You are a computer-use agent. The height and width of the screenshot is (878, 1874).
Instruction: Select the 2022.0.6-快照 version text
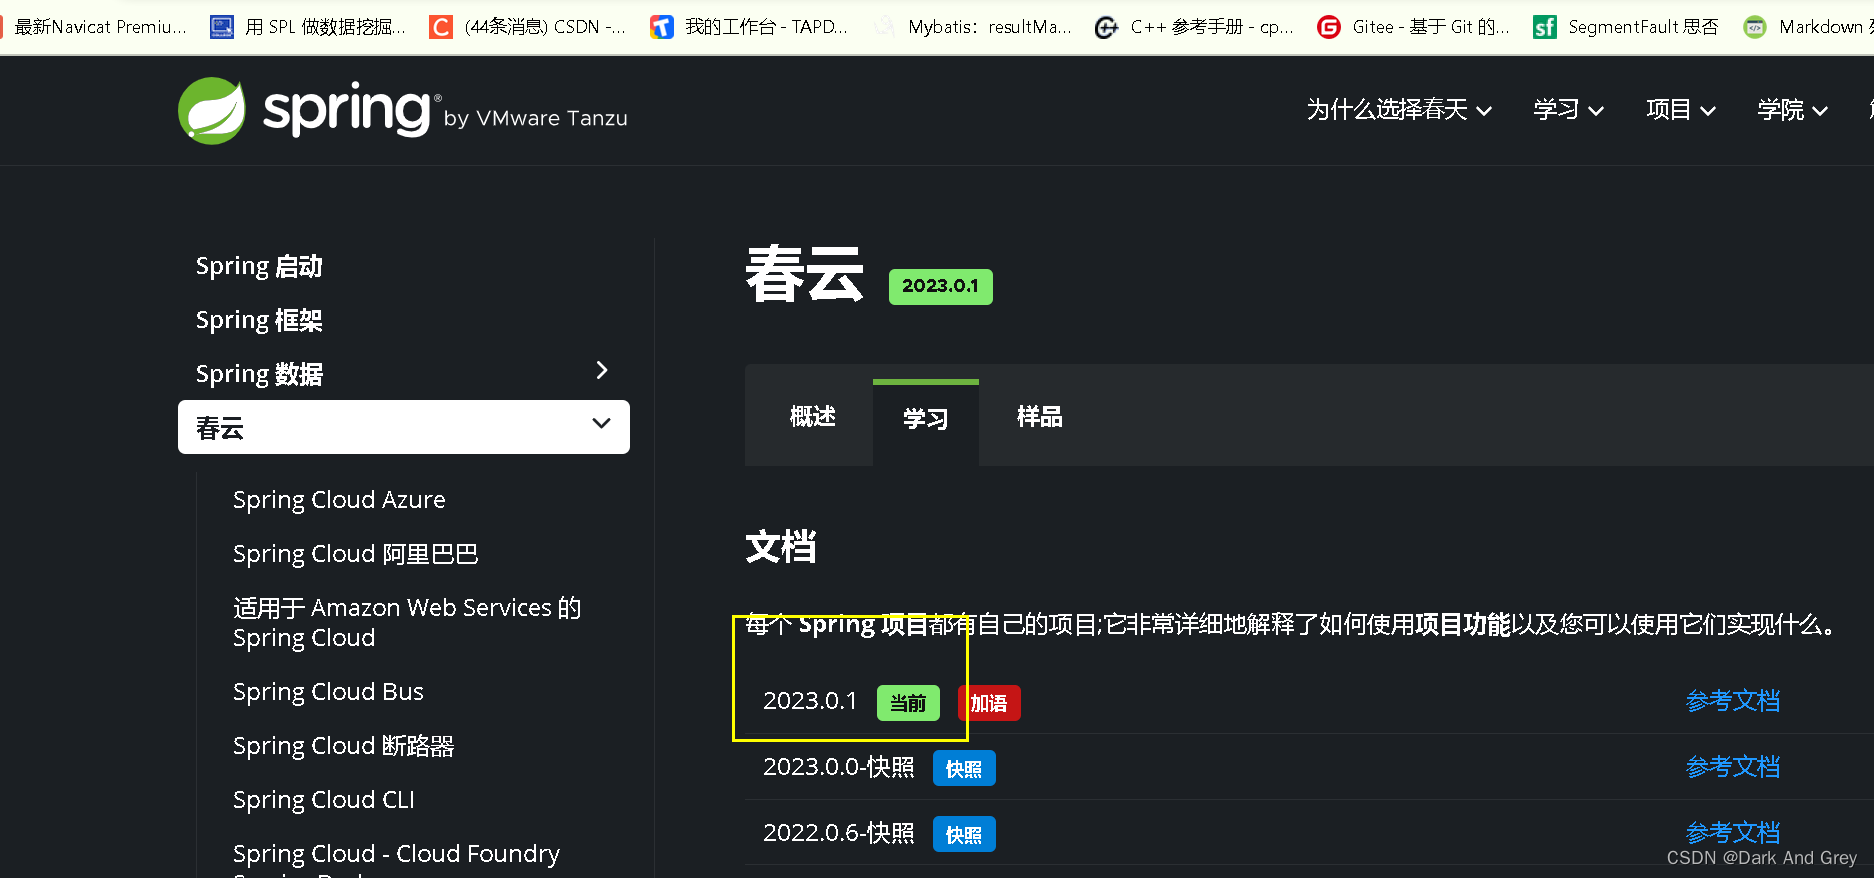[838, 833]
